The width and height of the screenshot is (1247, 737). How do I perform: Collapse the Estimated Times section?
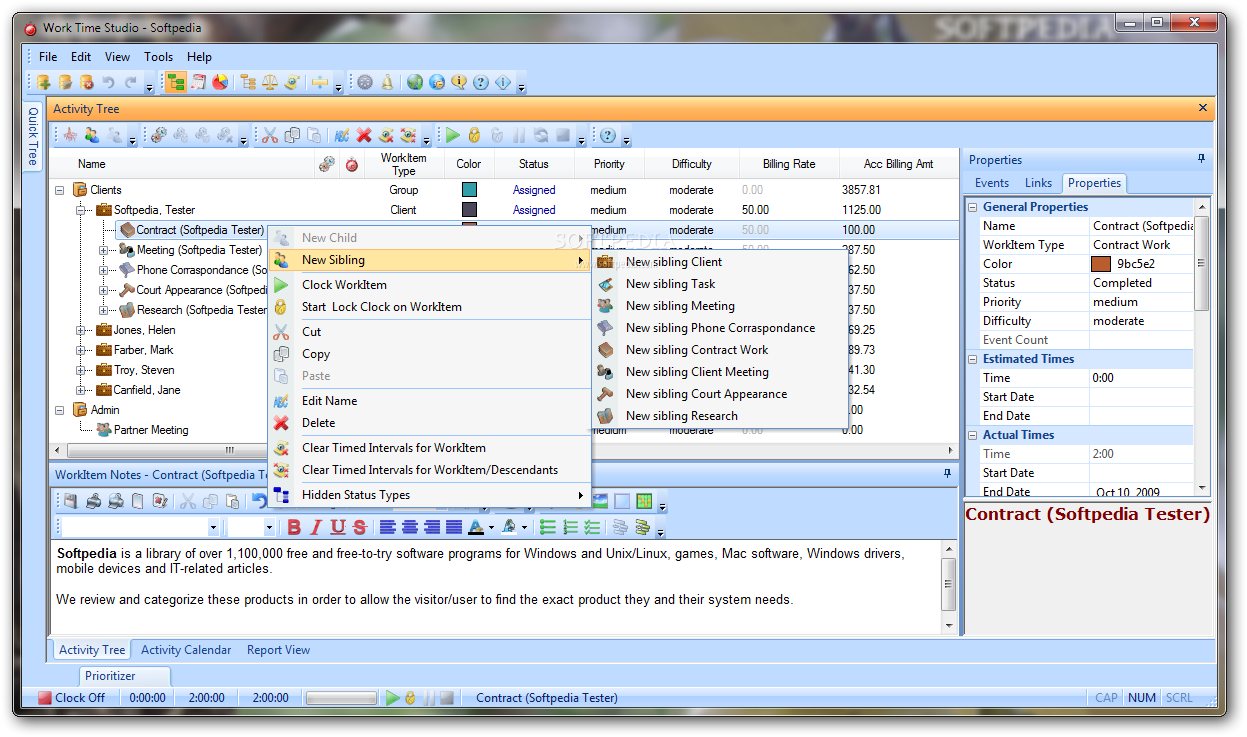973,359
